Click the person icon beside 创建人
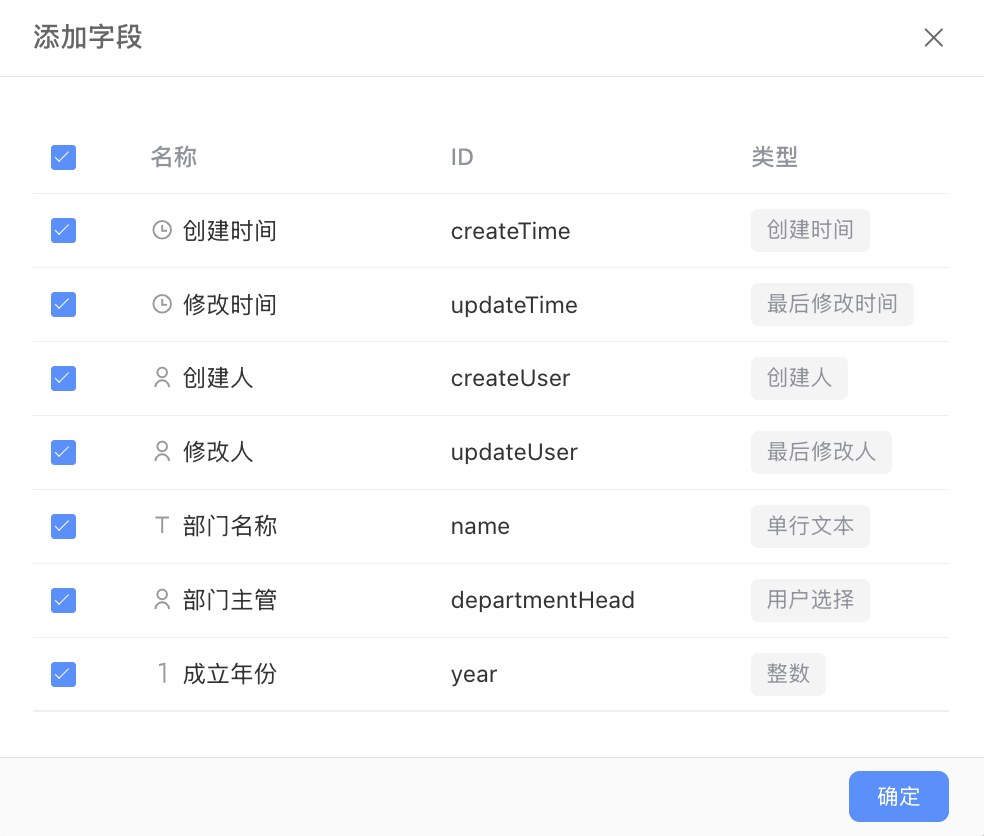This screenshot has height=836, width=984. click(162, 378)
